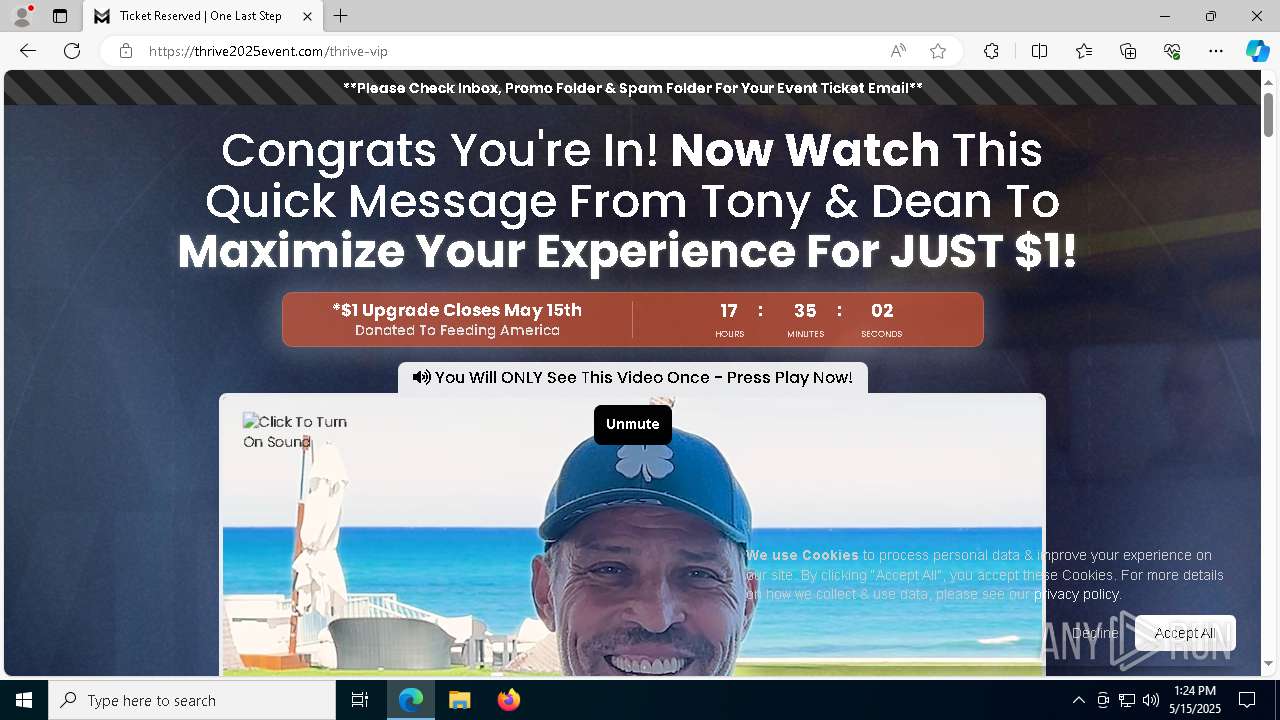Image resolution: width=1280 pixels, height=720 pixels.
Task: Open Read Aloud in address bar
Action: (x=898, y=51)
